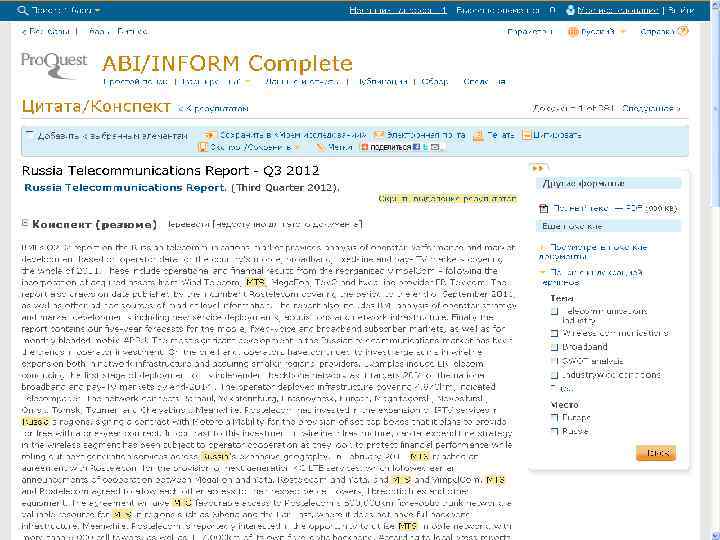Click the Печать printer icon
Image resolution: width=720 pixels, height=540 pixels.
click(x=478, y=135)
